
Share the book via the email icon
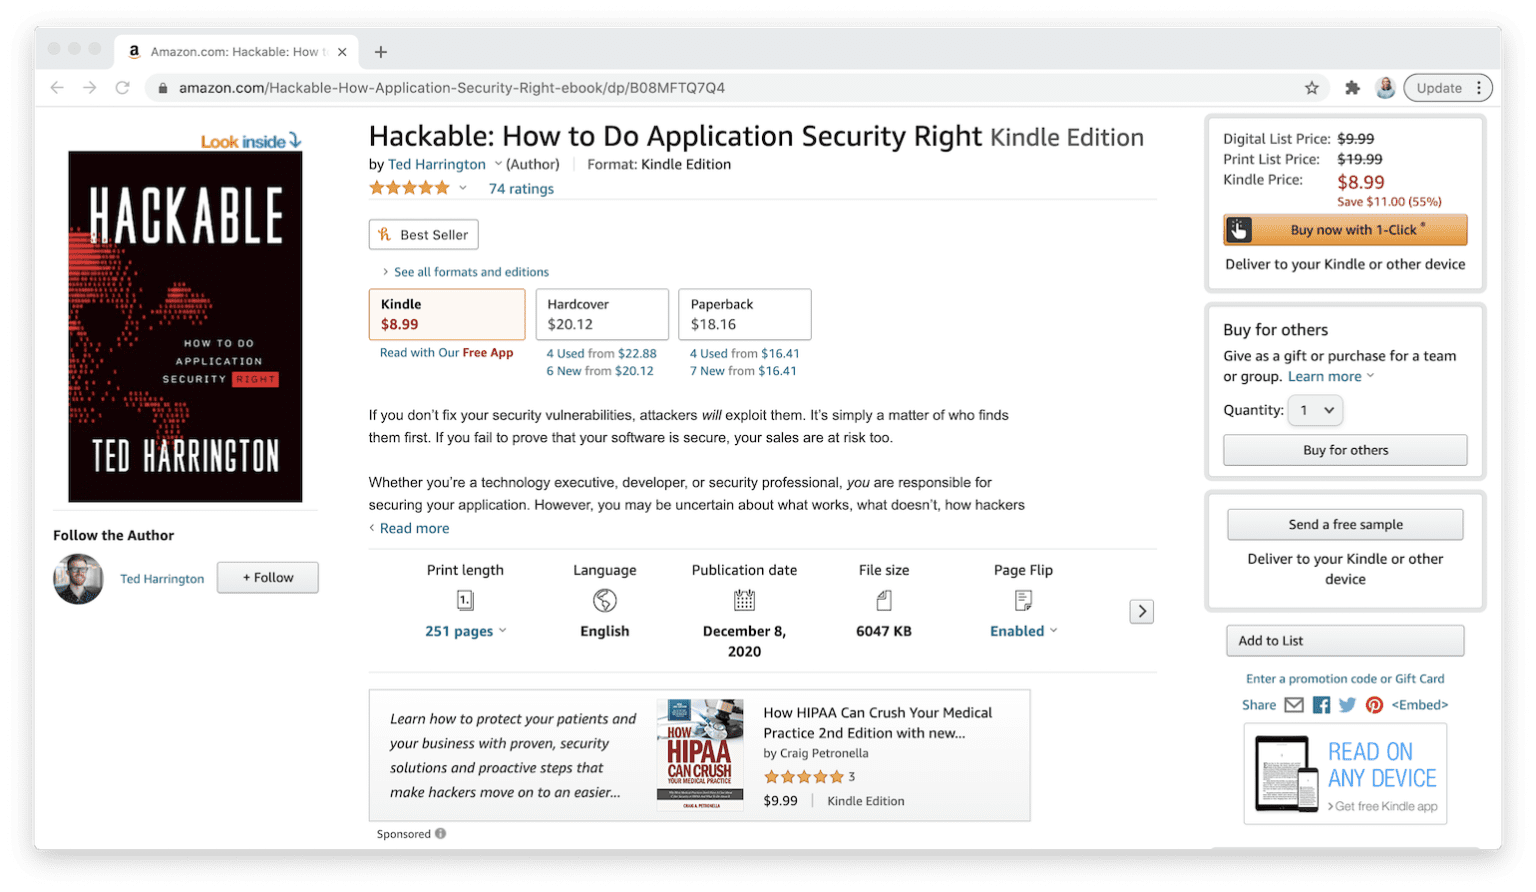(1294, 705)
